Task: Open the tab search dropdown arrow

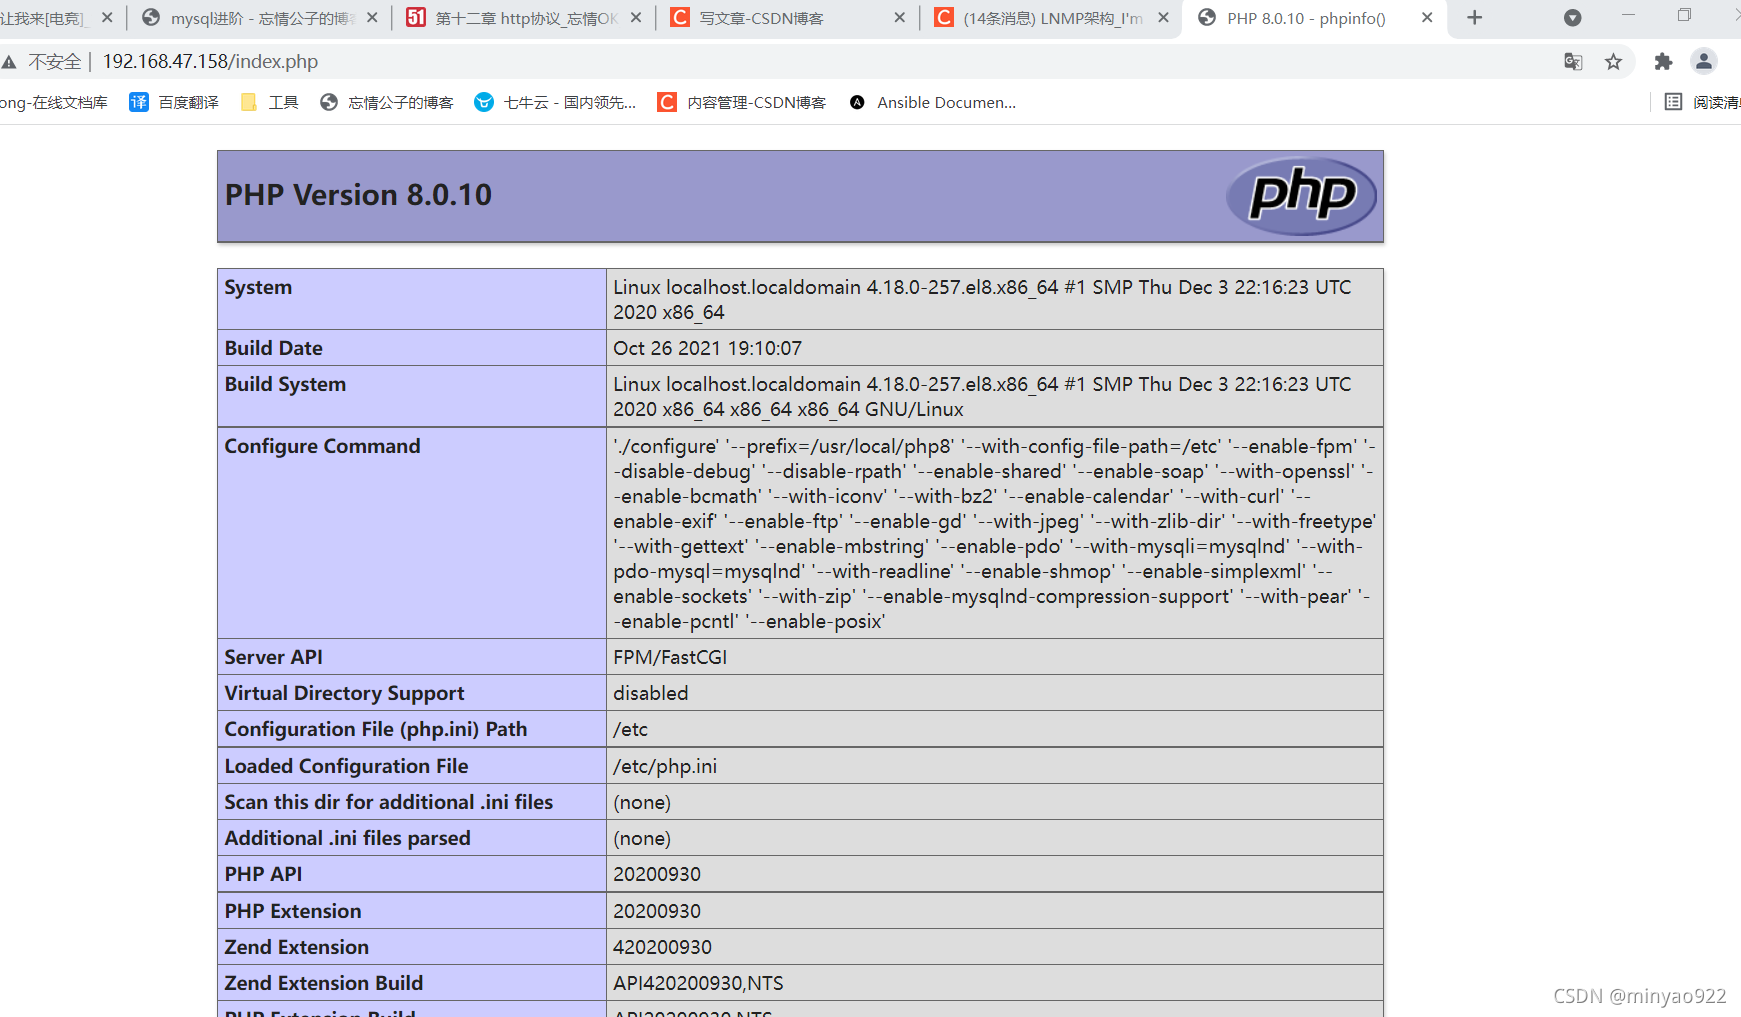Action: click(1572, 18)
